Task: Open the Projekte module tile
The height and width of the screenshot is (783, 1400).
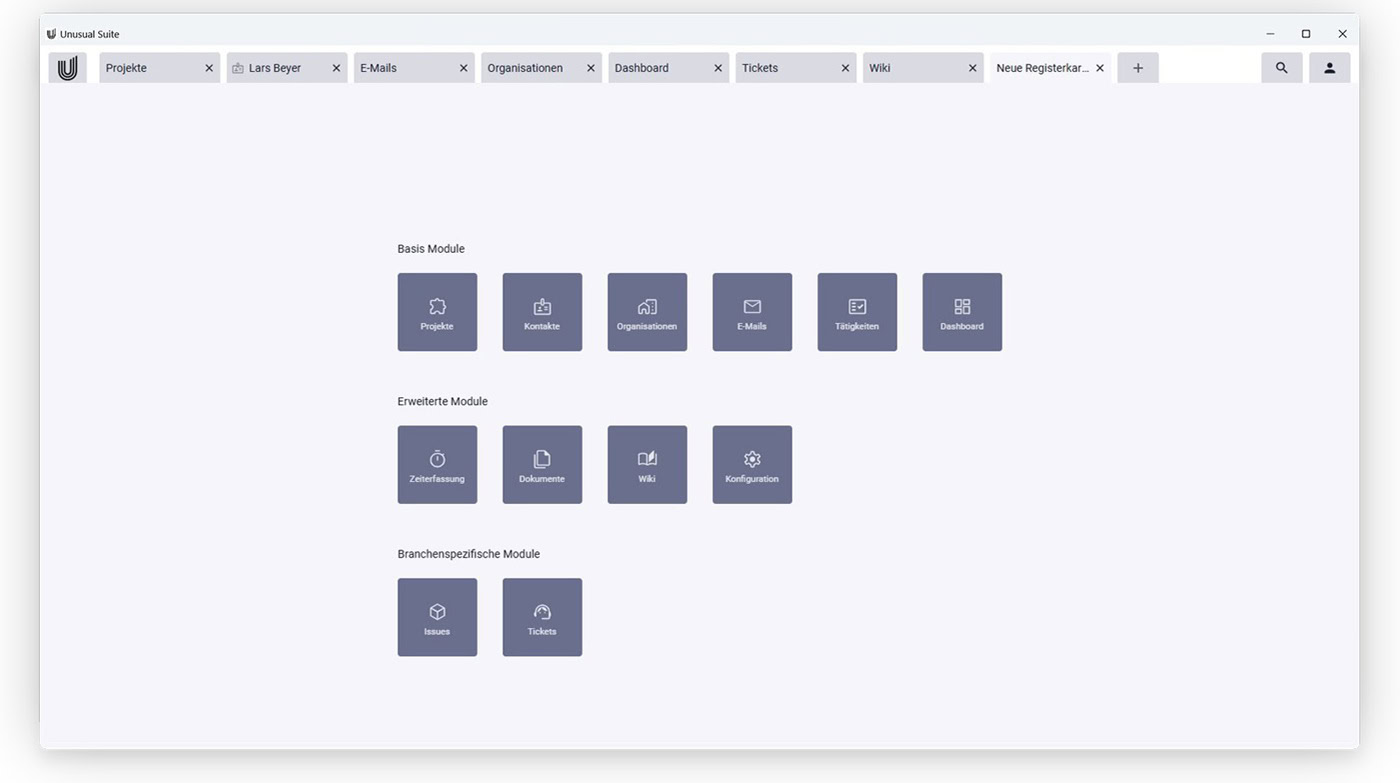Action: [x=437, y=312]
